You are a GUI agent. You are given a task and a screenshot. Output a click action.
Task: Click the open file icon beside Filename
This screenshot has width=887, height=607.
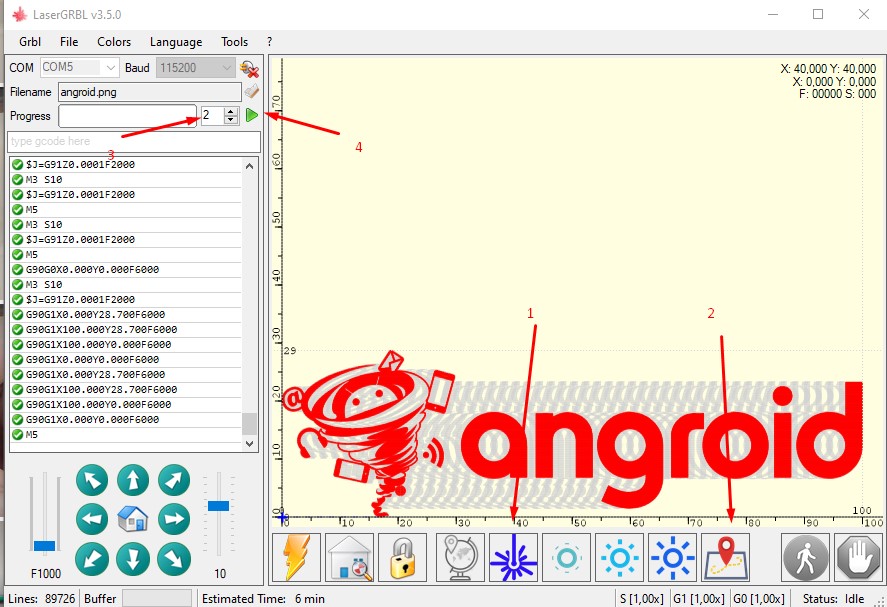(x=251, y=91)
